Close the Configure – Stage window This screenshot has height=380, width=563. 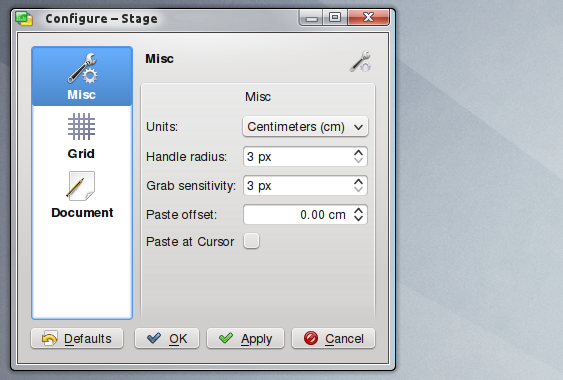point(368,18)
